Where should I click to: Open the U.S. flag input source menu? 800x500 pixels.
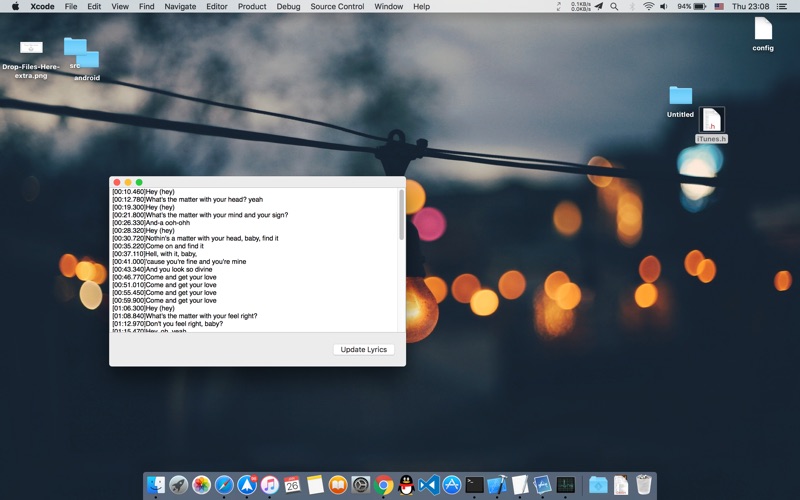coord(719,7)
